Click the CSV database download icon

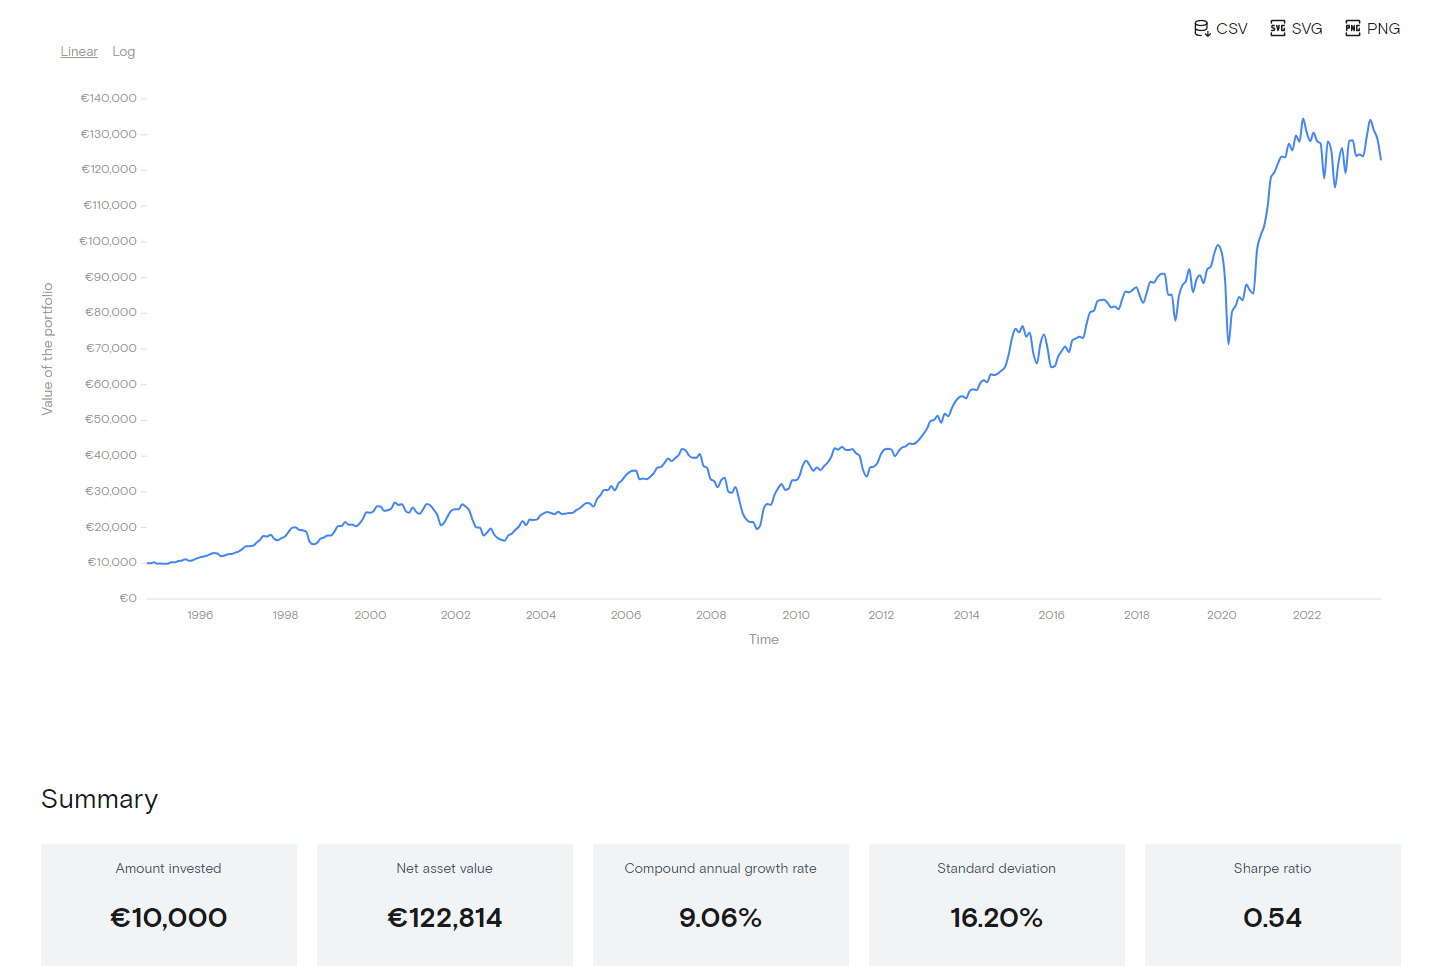1202,29
